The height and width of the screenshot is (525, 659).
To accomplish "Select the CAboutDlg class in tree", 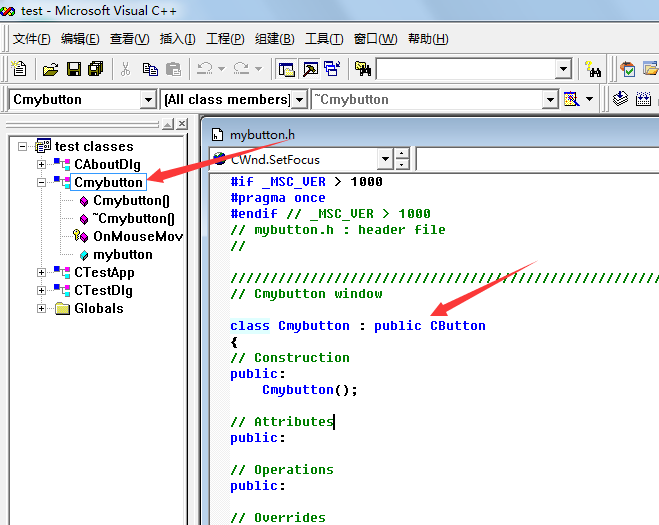I will [x=107, y=164].
